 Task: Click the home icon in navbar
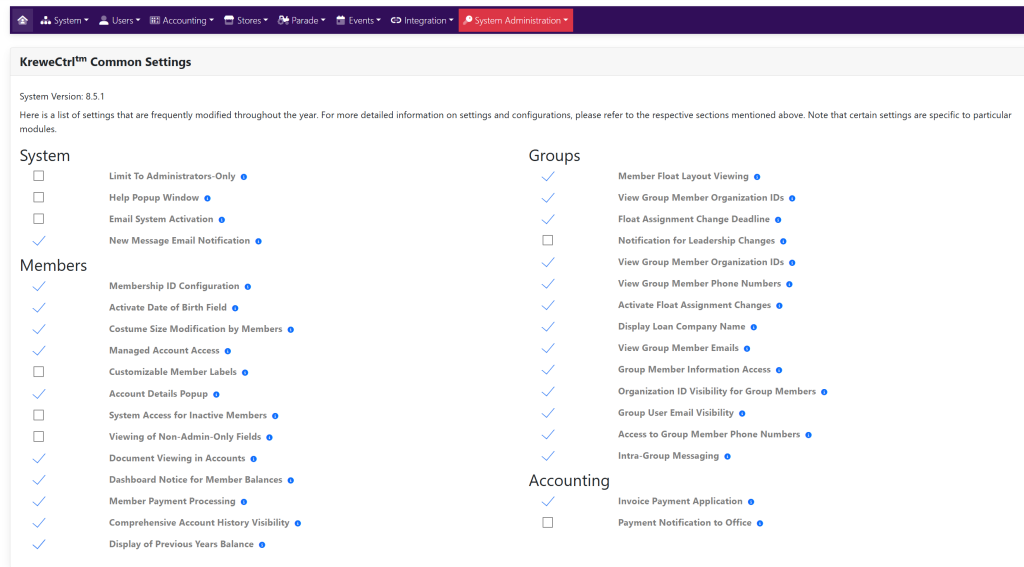[x=22, y=20]
